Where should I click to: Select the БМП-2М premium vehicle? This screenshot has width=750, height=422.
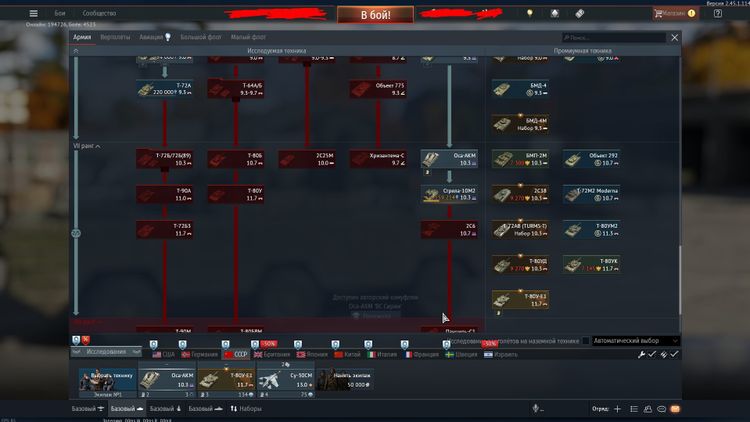pos(517,159)
